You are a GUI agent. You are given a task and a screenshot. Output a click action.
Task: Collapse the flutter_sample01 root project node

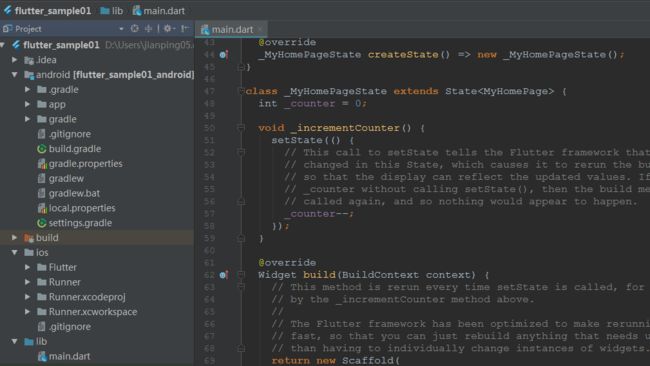coord(3,45)
